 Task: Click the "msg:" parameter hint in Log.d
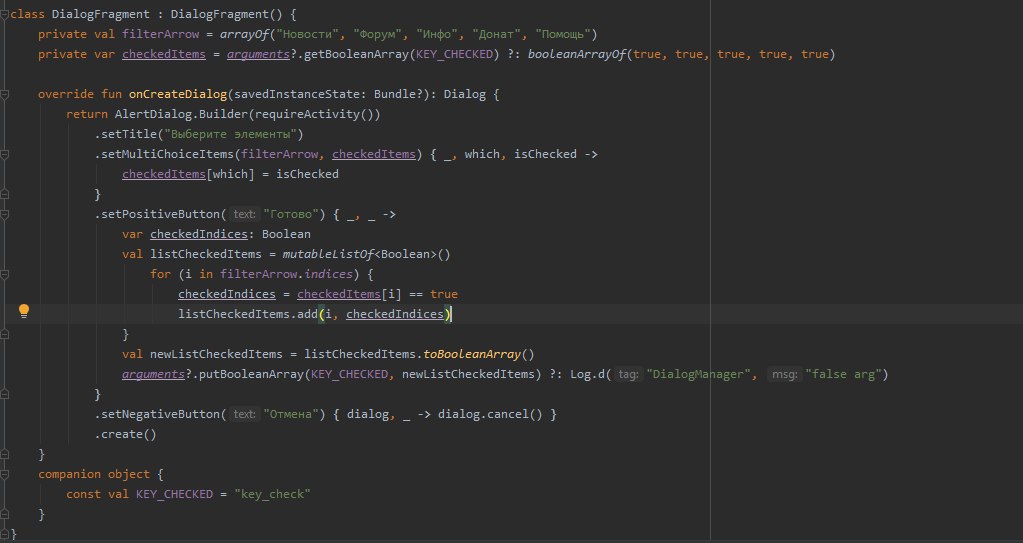click(784, 374)
